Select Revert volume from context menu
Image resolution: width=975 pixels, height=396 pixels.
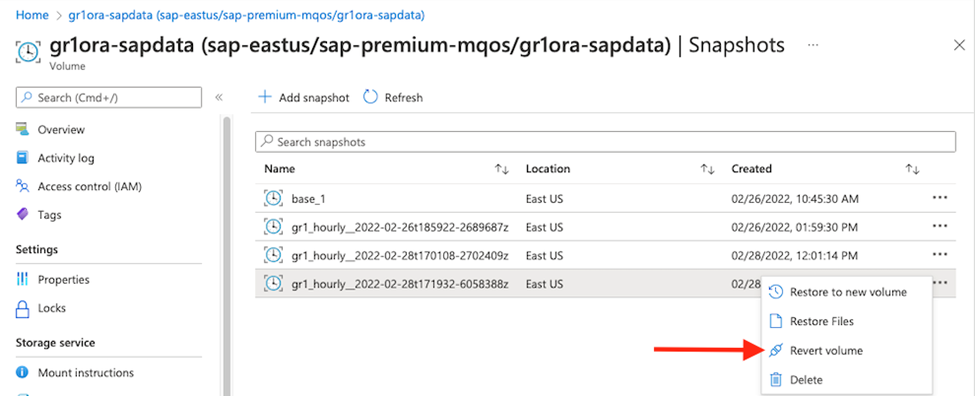point(816,351)
